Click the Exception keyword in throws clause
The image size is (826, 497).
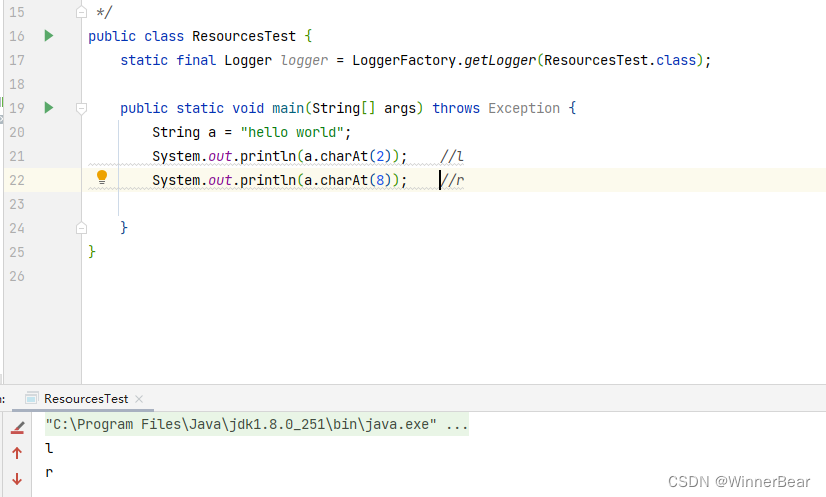(524, 108)
